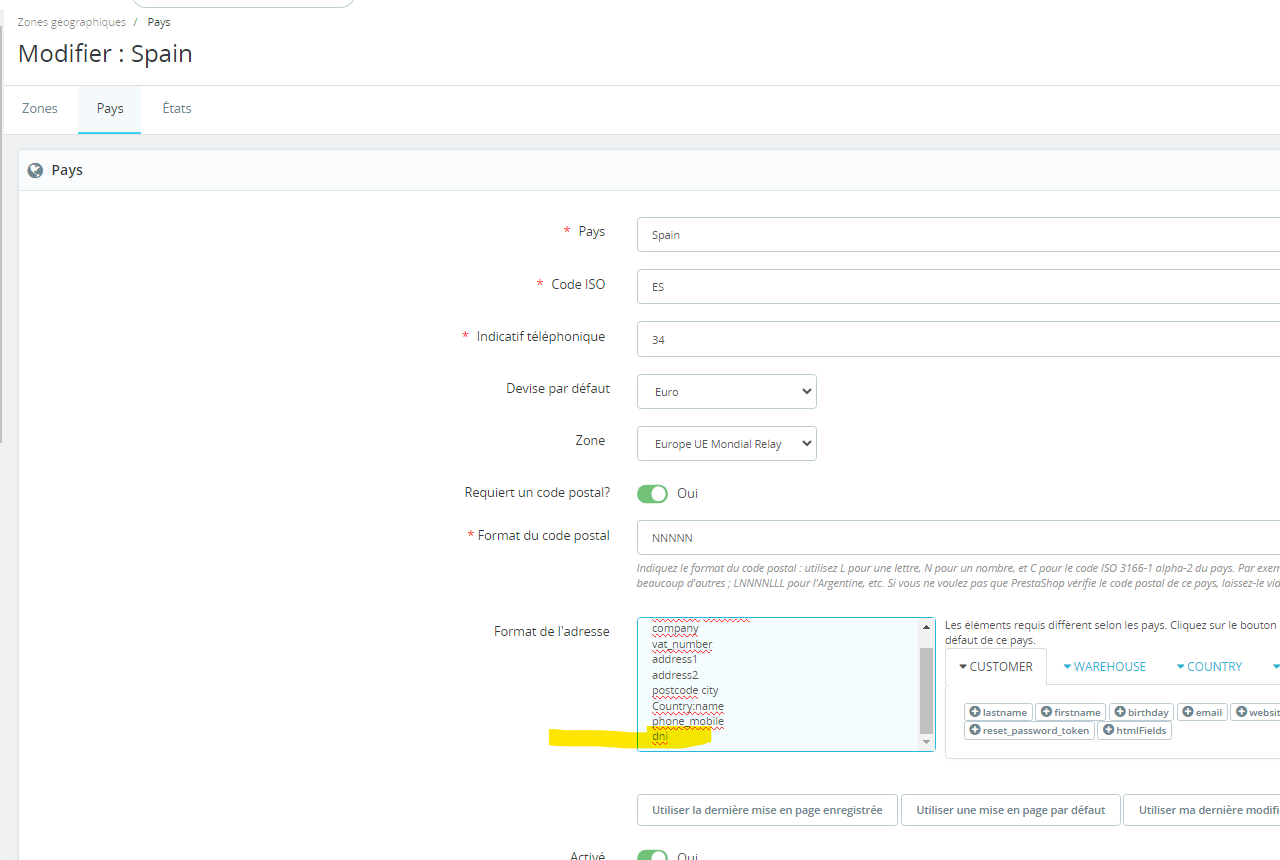Toggle the Activé switch
The image size is (1280, 860).
pyautogui.click(x=652, y=856)
